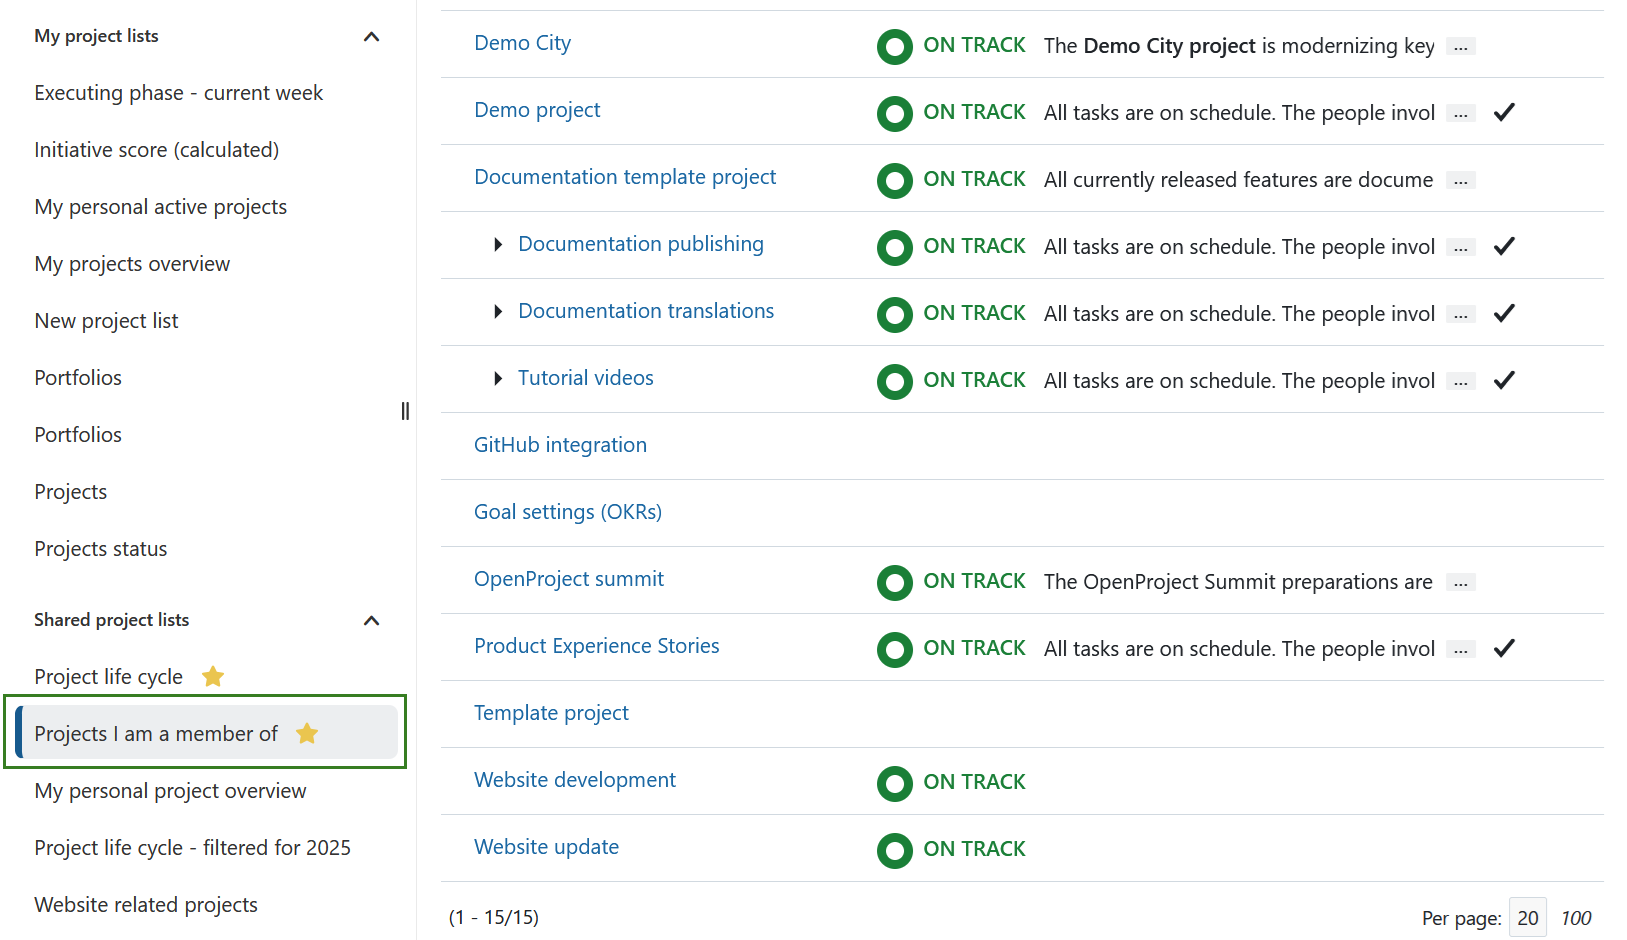The image size is (1627, 940).
Task: Click the ON TRACK icon for Website development
Action: point(894,784)
